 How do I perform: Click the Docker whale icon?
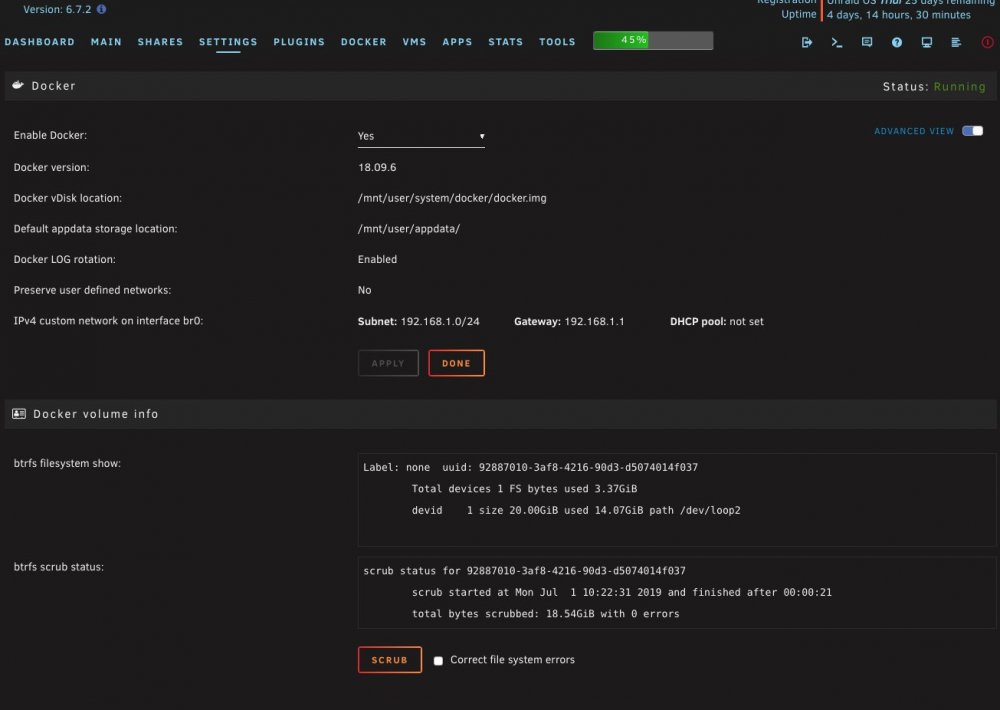[18, 85]
